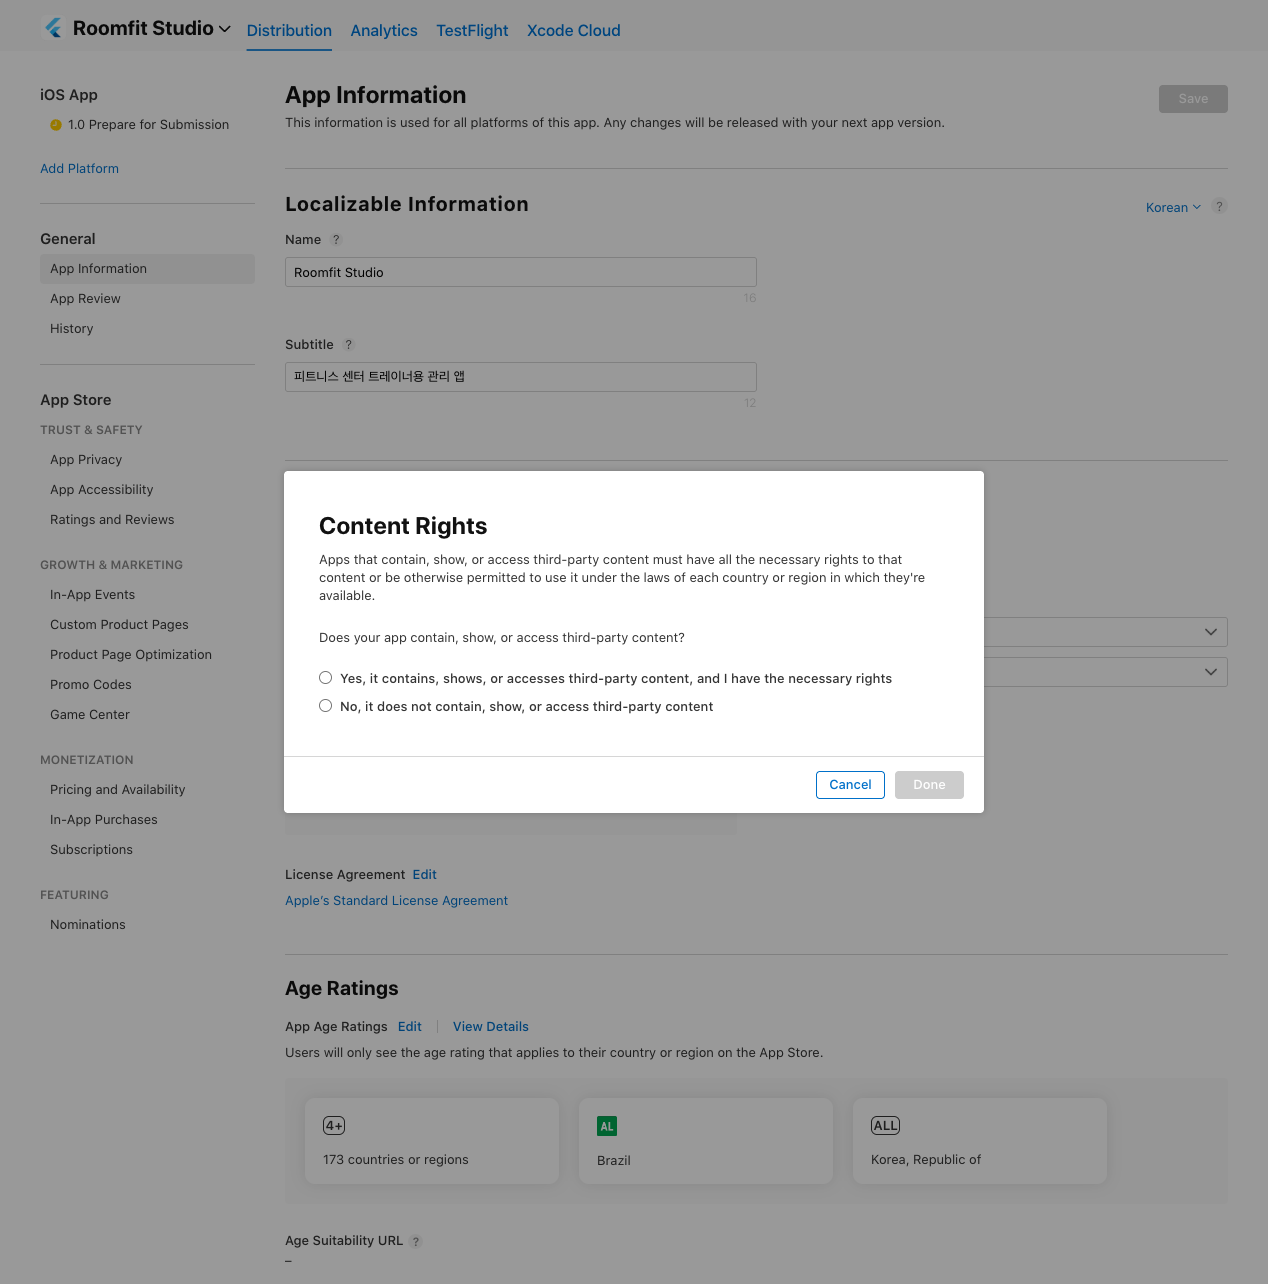The image size is (1268, 1284).
Task: Select Yes, it contains third-party content option
Action: [x=326, y=678]
